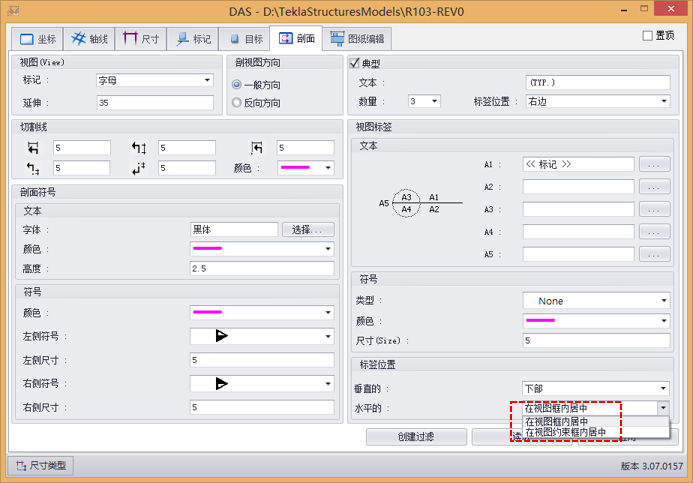Viewport: 693px width, 483px height.
Task: Open the 视图标签 符号 颜色 dropdown
Action: [x=596, y=321]
